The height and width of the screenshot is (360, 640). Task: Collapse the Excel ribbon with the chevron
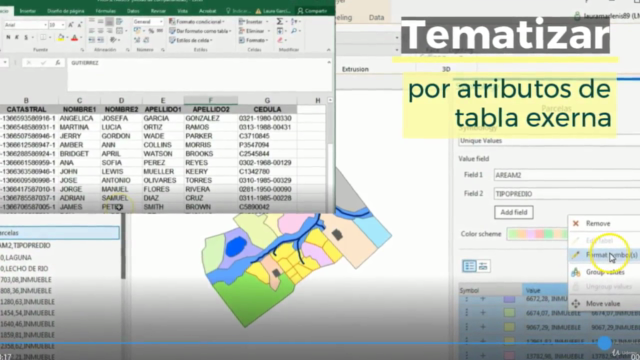pos(329,50)
